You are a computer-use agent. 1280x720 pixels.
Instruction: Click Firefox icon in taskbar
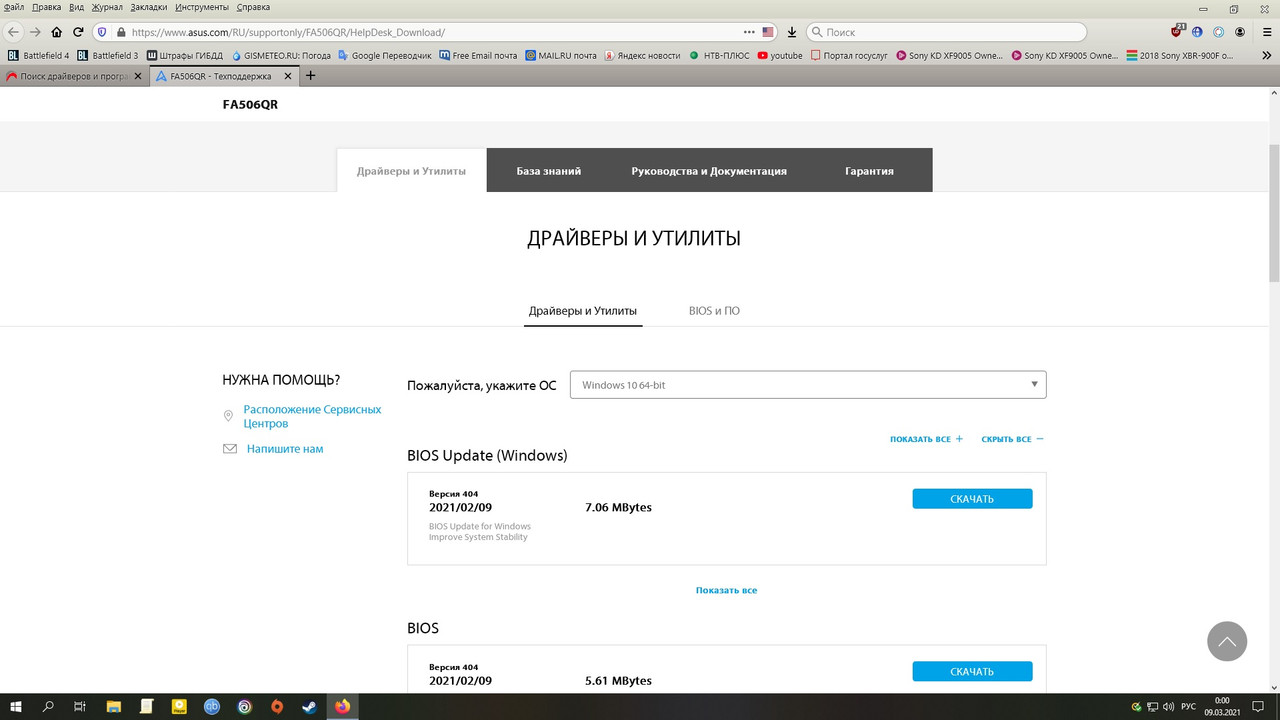click(343, 706)
